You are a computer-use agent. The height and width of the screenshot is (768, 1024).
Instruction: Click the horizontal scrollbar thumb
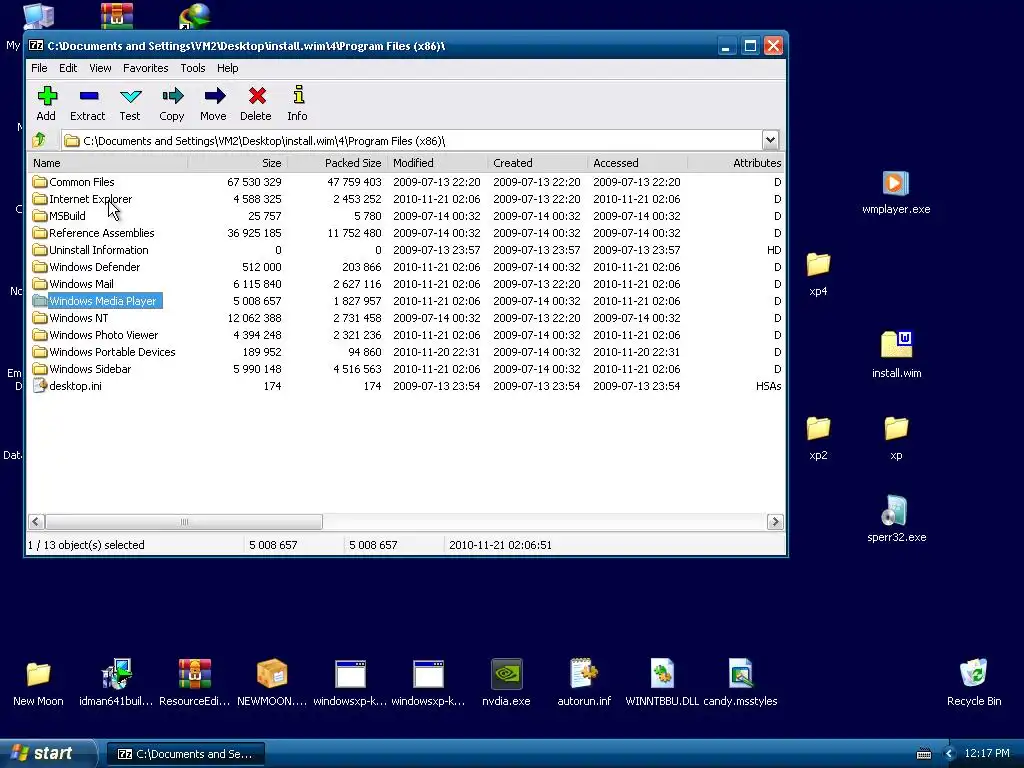[x=184, y=522]
